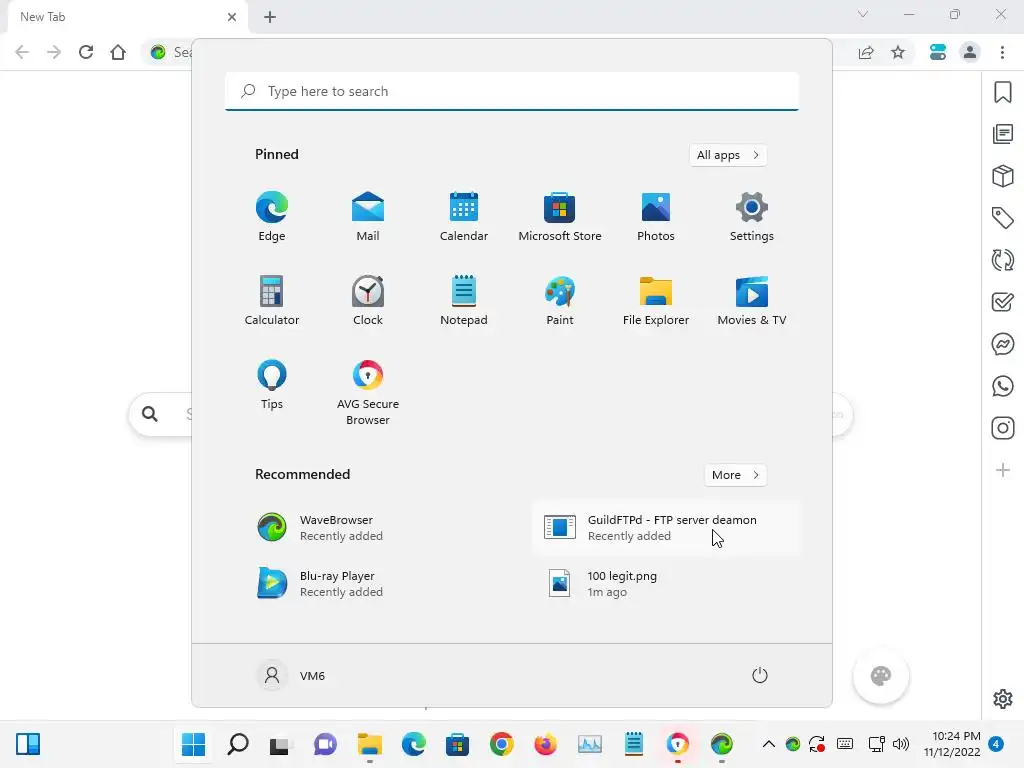The width and height of the screenshot is (1024, 768).
Task: Open the Tips app
Action: click(272, 385)
